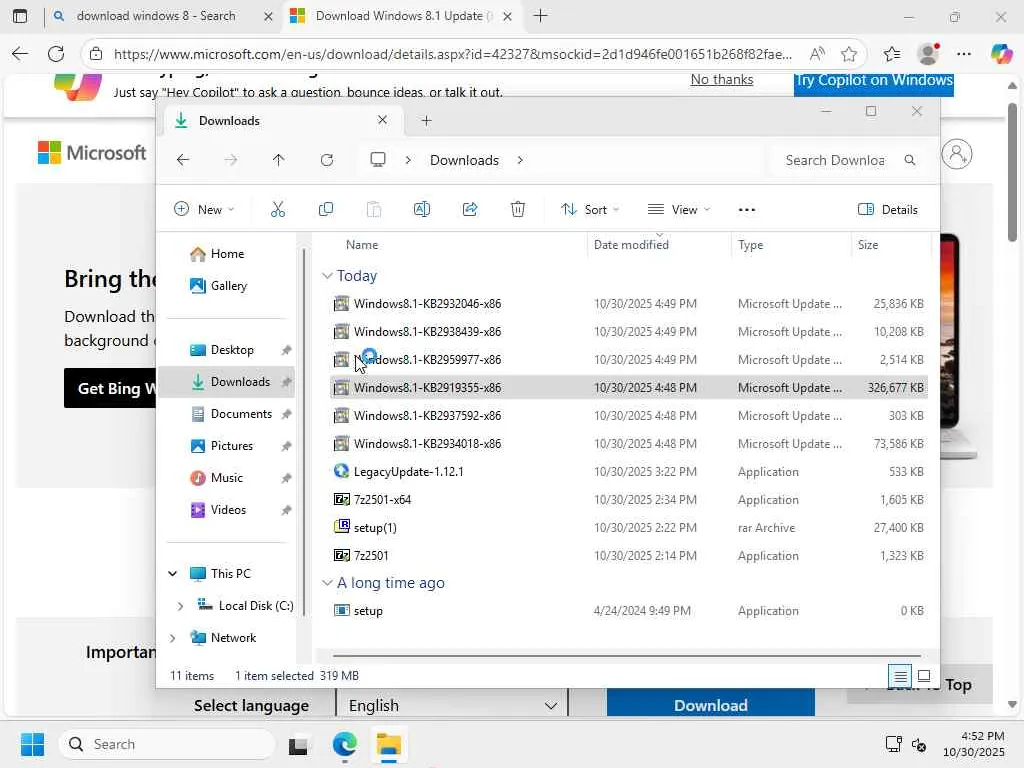Click the Edge browser back arrow
Screen dimensions: 1024x768
tap(20, 54)
